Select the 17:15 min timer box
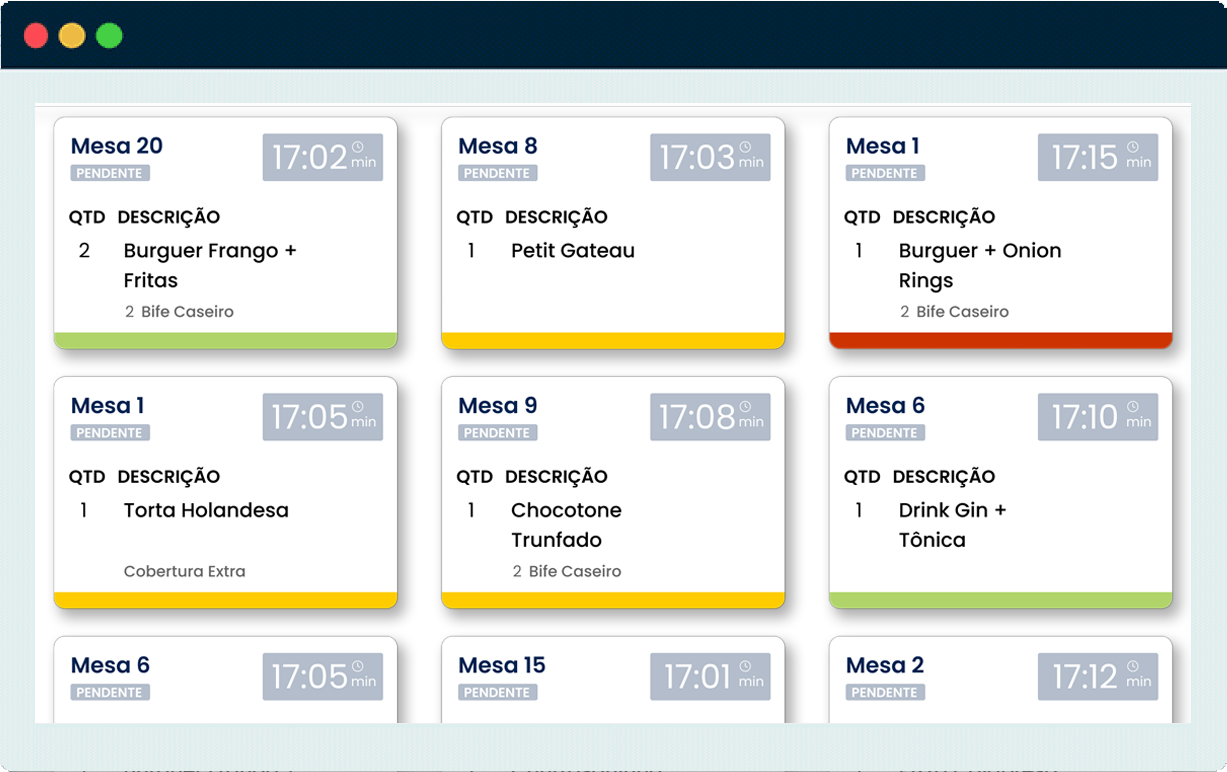 tap(1098, 157)
